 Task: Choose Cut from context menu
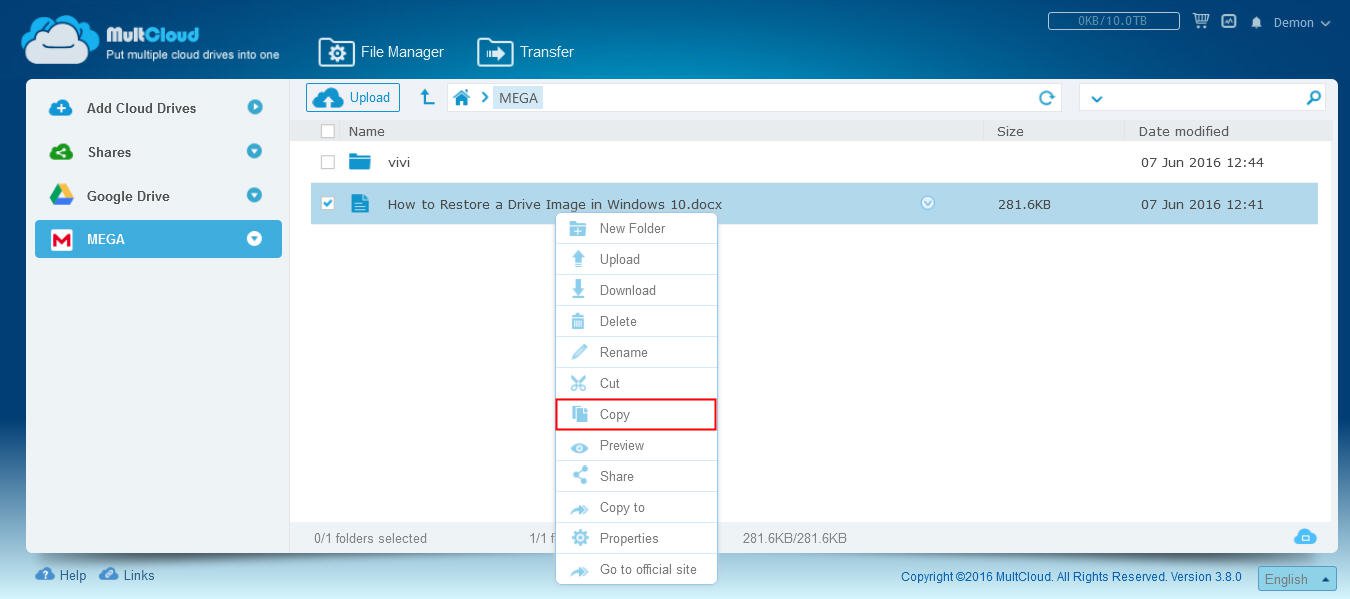click(636, 383)
